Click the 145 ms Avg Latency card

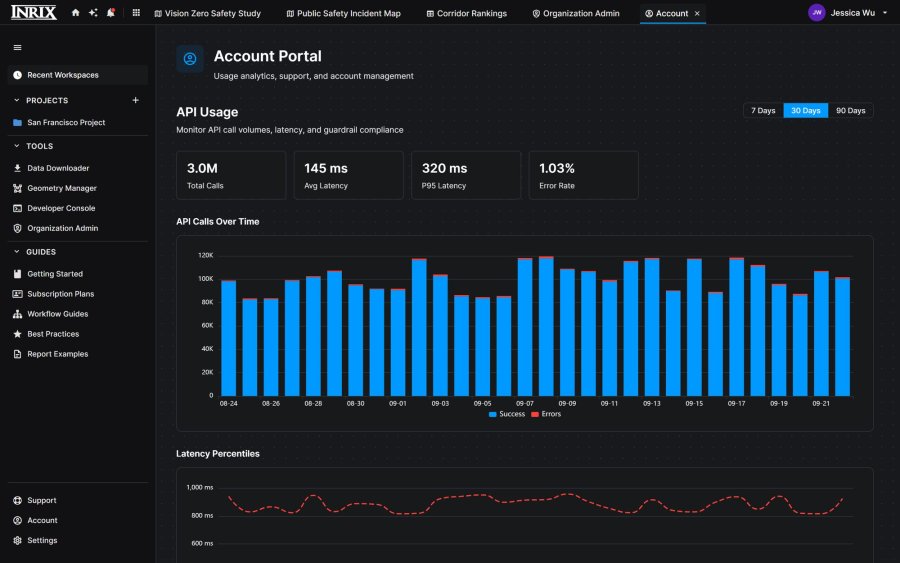click(348, 176)
